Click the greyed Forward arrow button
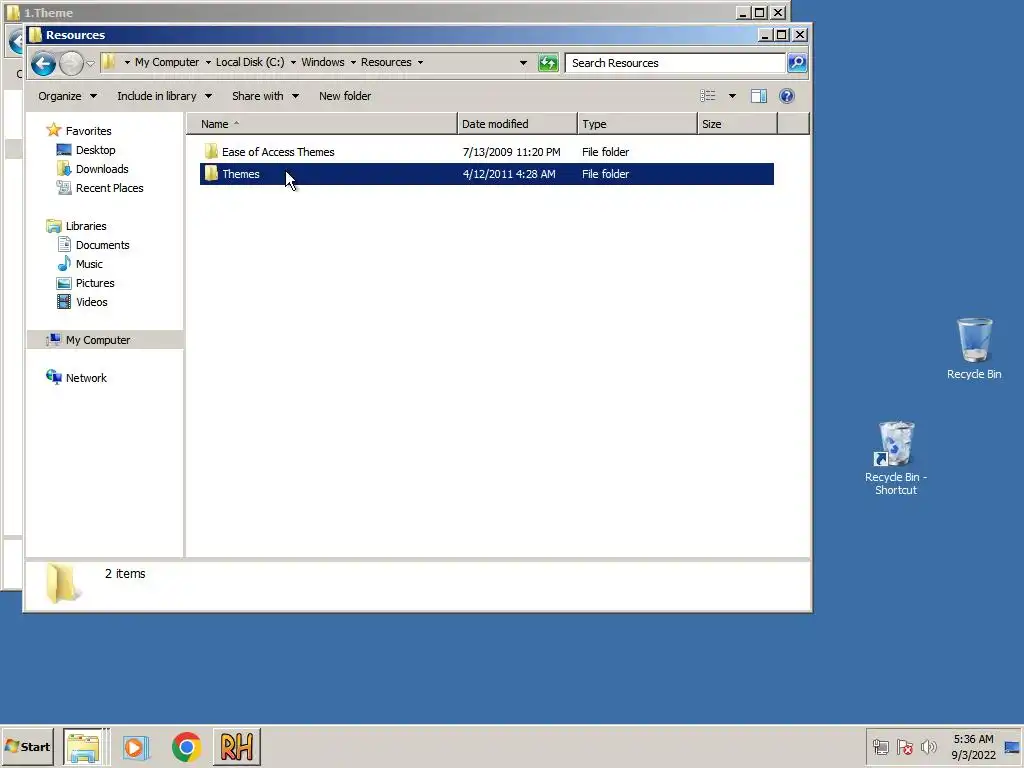This screenshot has height=768, width=1024. click(71, 63)
